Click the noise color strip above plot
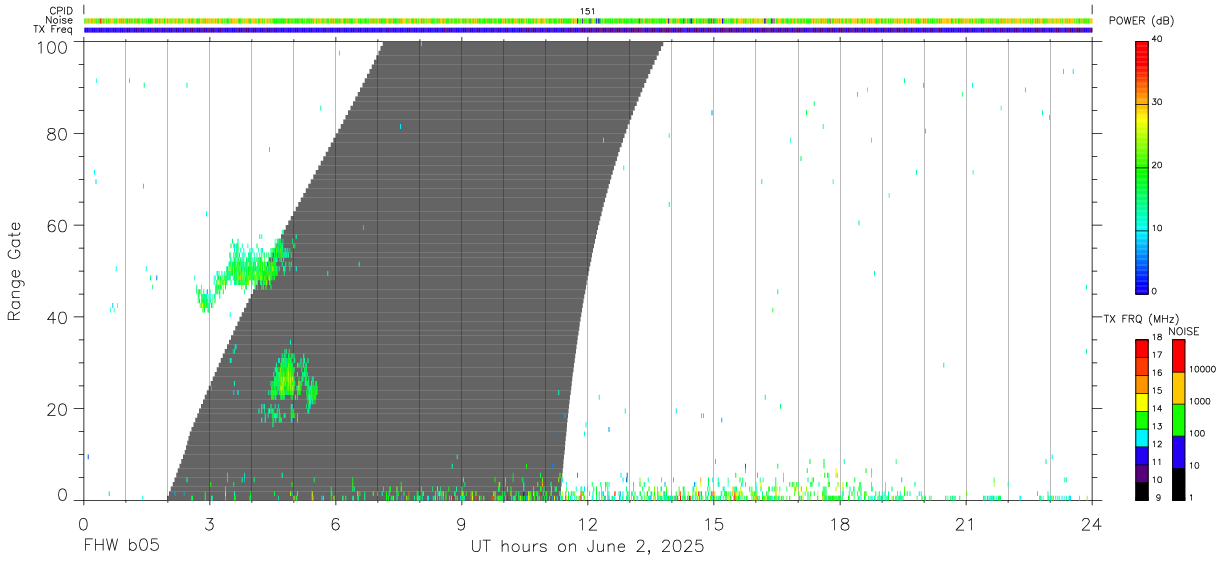Image resolution: width=1228 pixels, height=567 pixels. tap(588, 20)
